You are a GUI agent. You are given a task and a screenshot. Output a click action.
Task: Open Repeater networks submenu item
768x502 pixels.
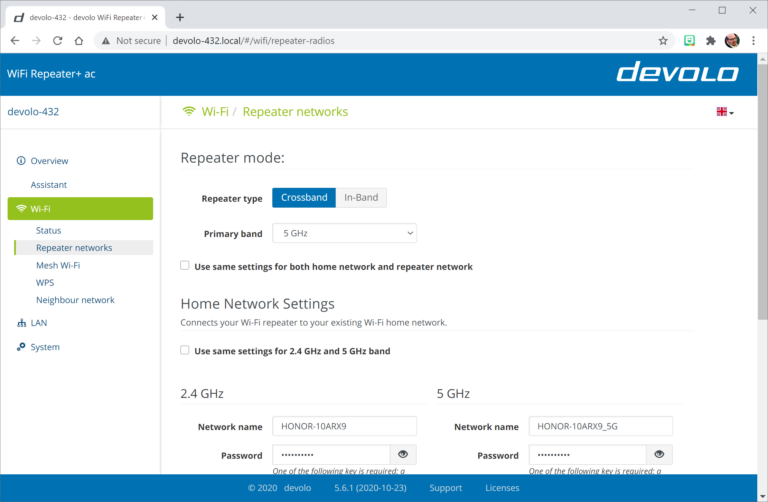pos(84,248)
